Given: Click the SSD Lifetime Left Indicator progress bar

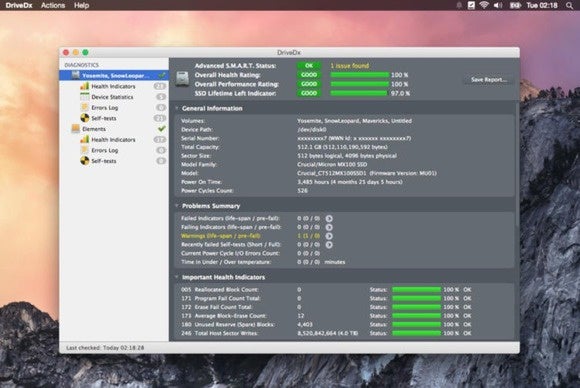Looking at the screenshot, I should 359,93.
